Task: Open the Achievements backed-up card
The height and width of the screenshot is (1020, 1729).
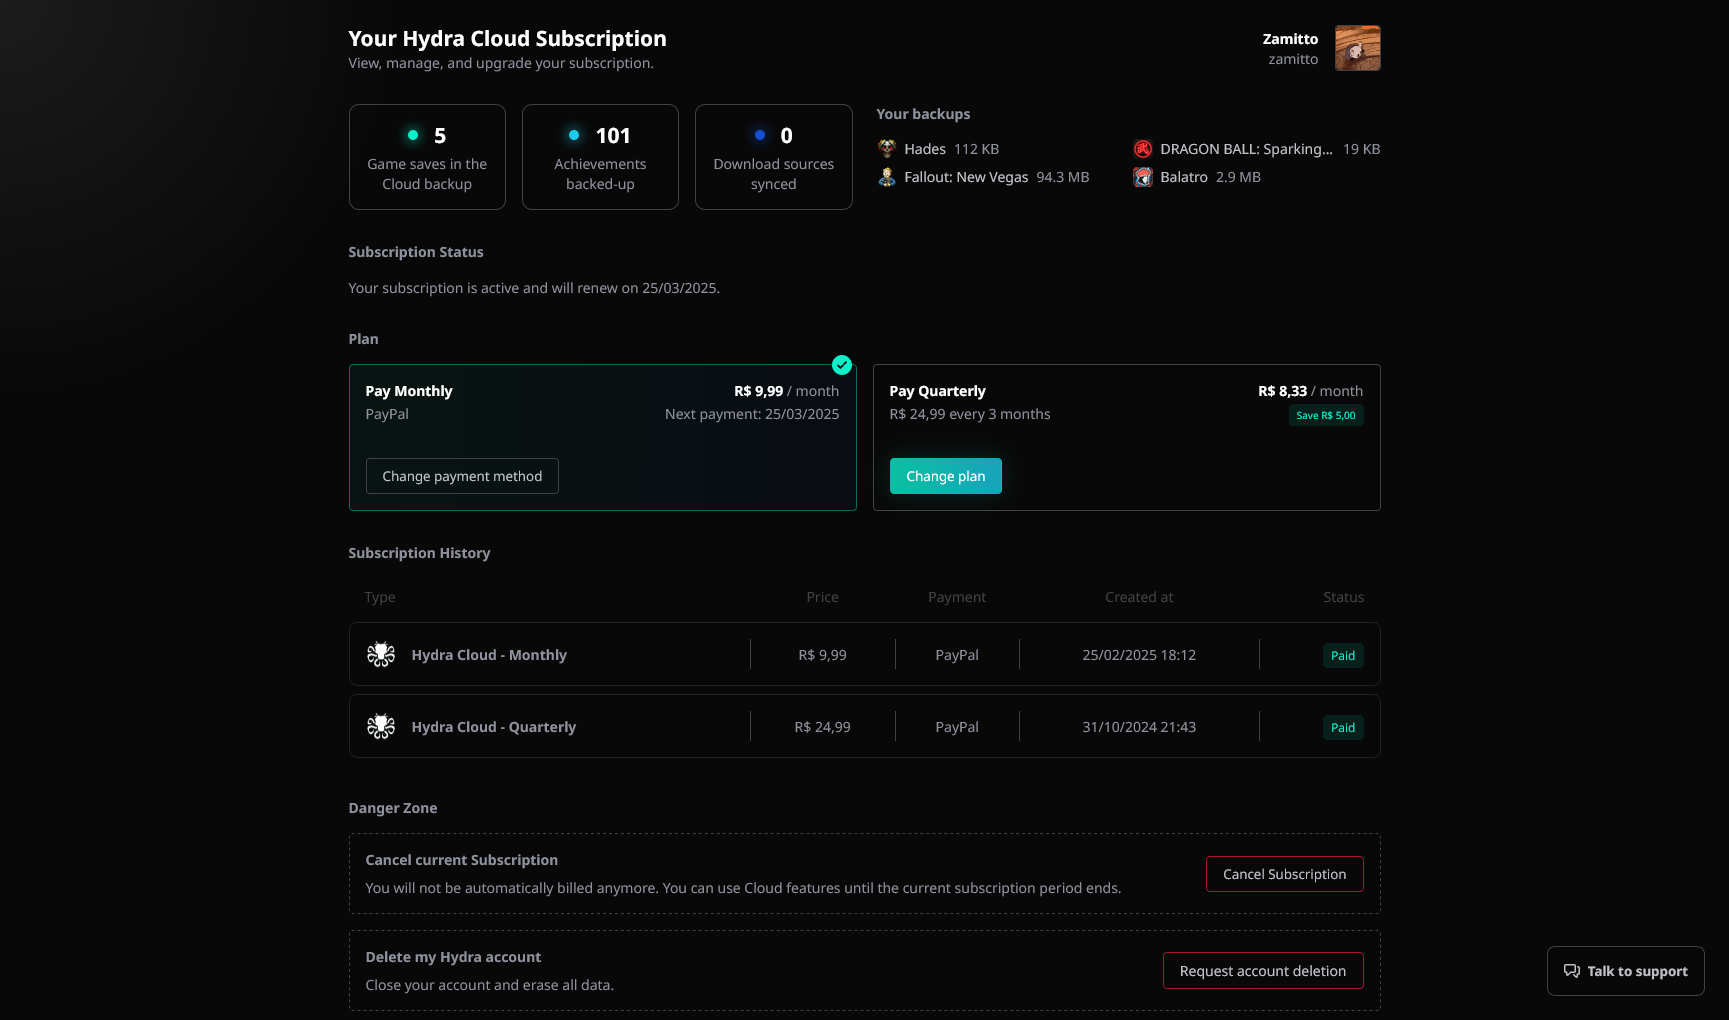Action: (x=600, y=157)
